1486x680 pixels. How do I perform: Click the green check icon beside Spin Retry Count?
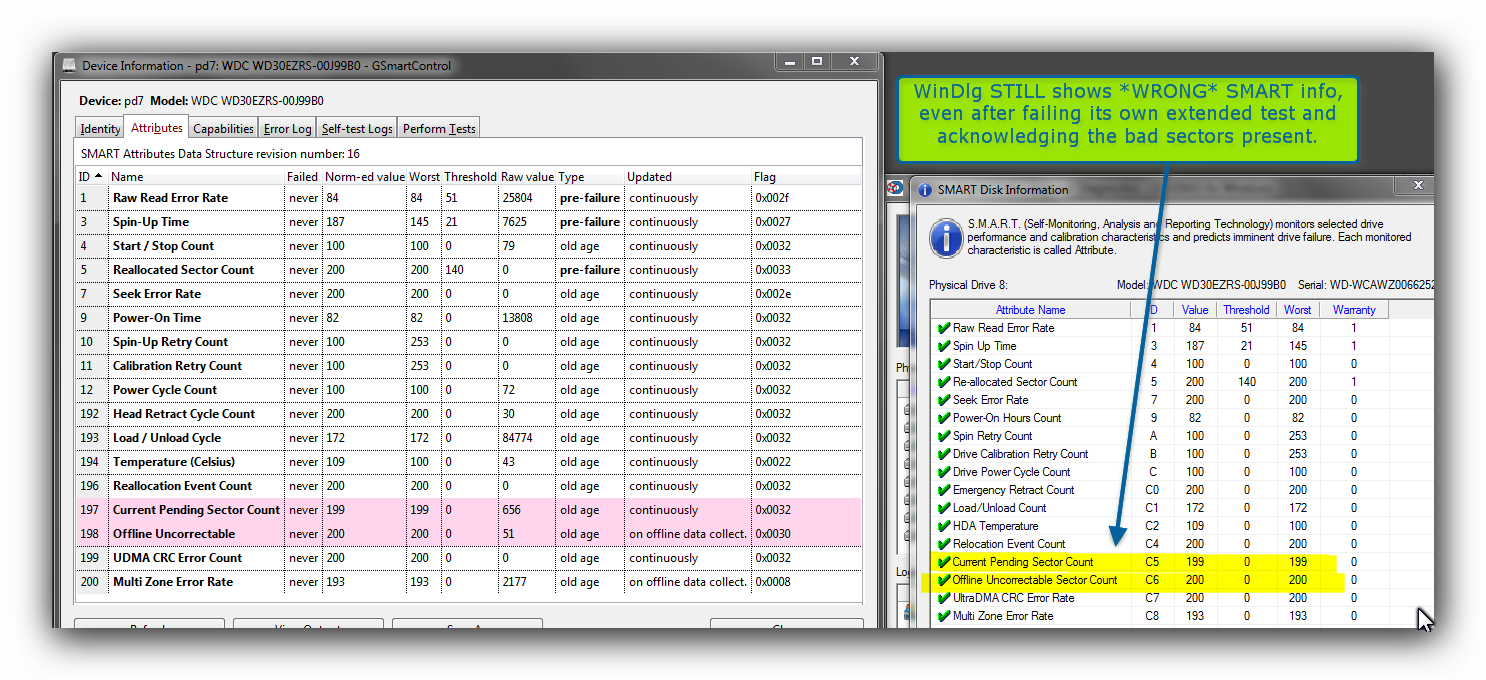click(943, 436)
